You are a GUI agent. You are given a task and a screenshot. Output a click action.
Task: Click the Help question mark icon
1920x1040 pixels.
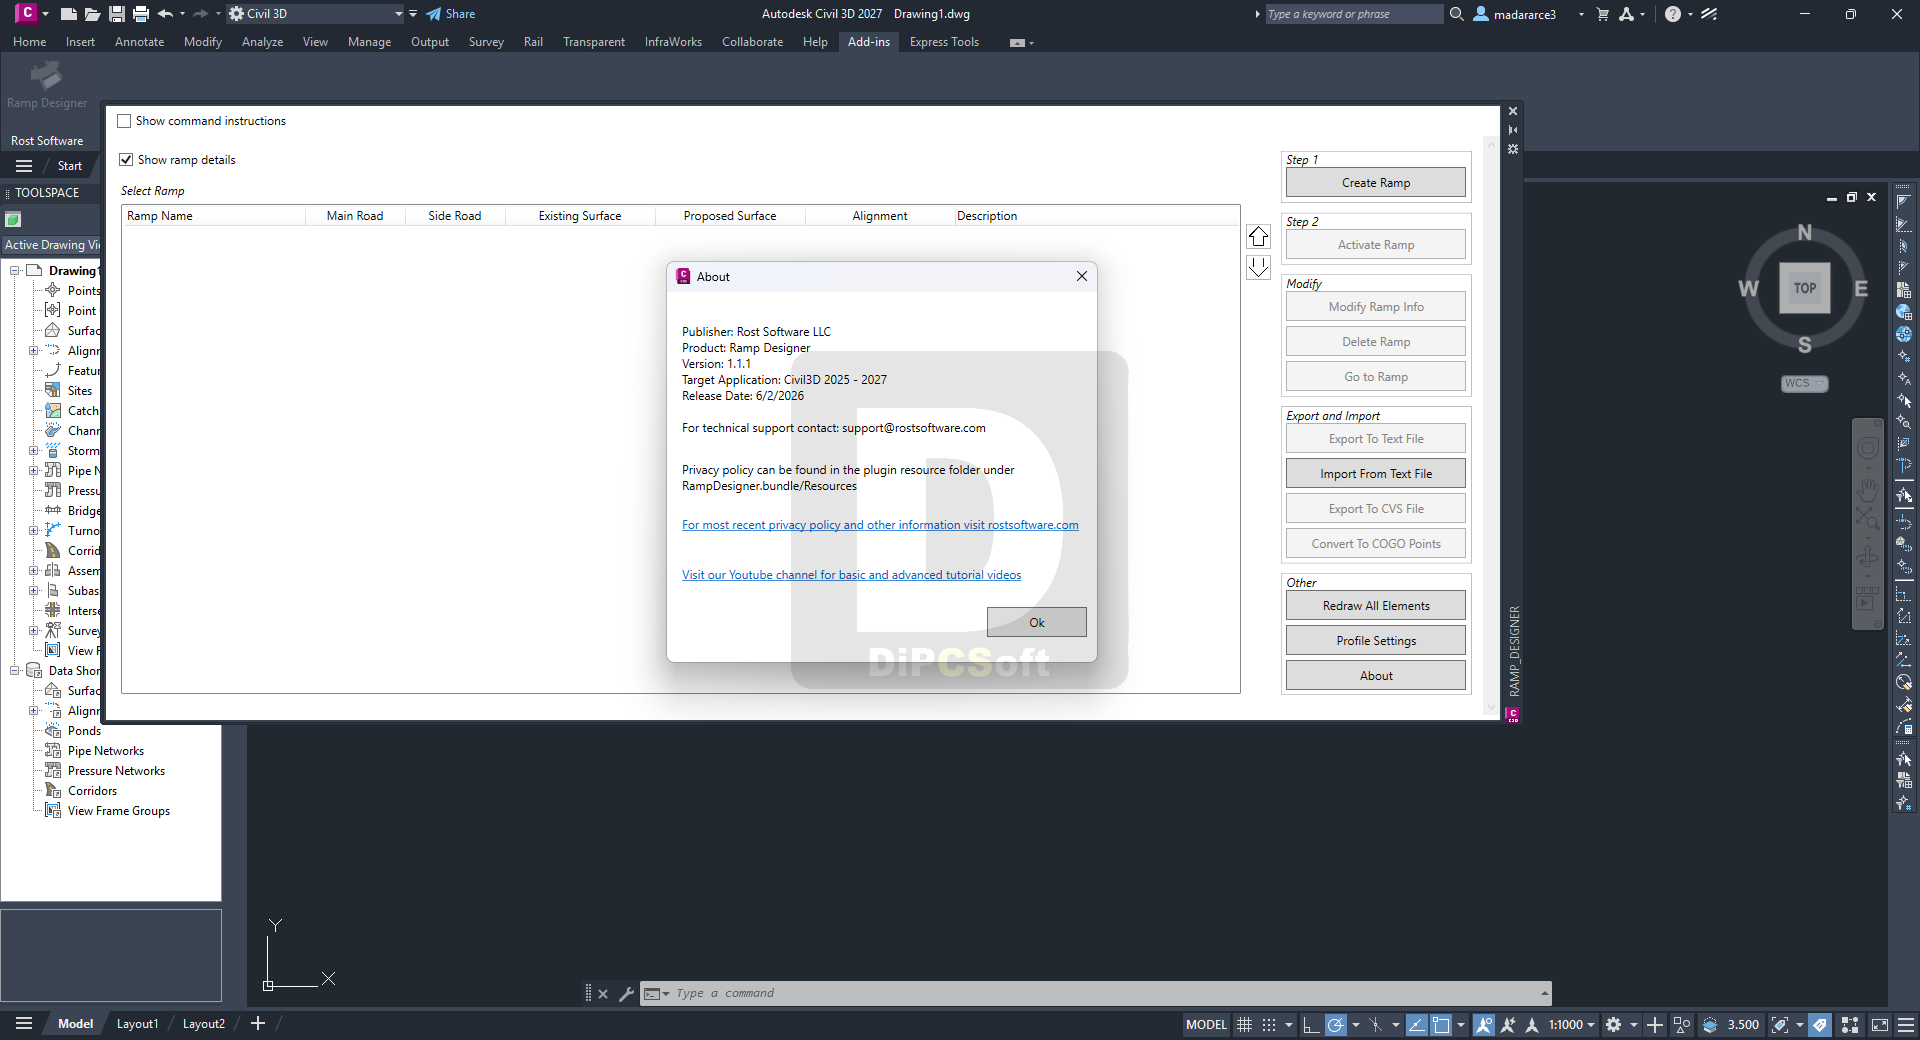(1673, 14)
